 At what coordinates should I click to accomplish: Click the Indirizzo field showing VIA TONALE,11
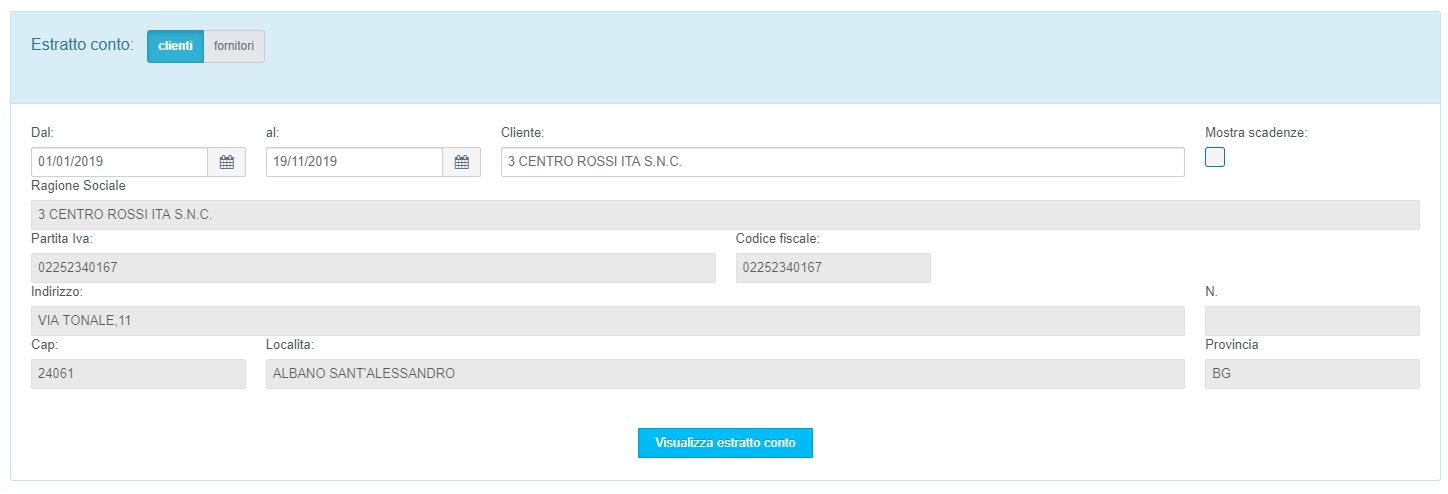coord(607,321)
